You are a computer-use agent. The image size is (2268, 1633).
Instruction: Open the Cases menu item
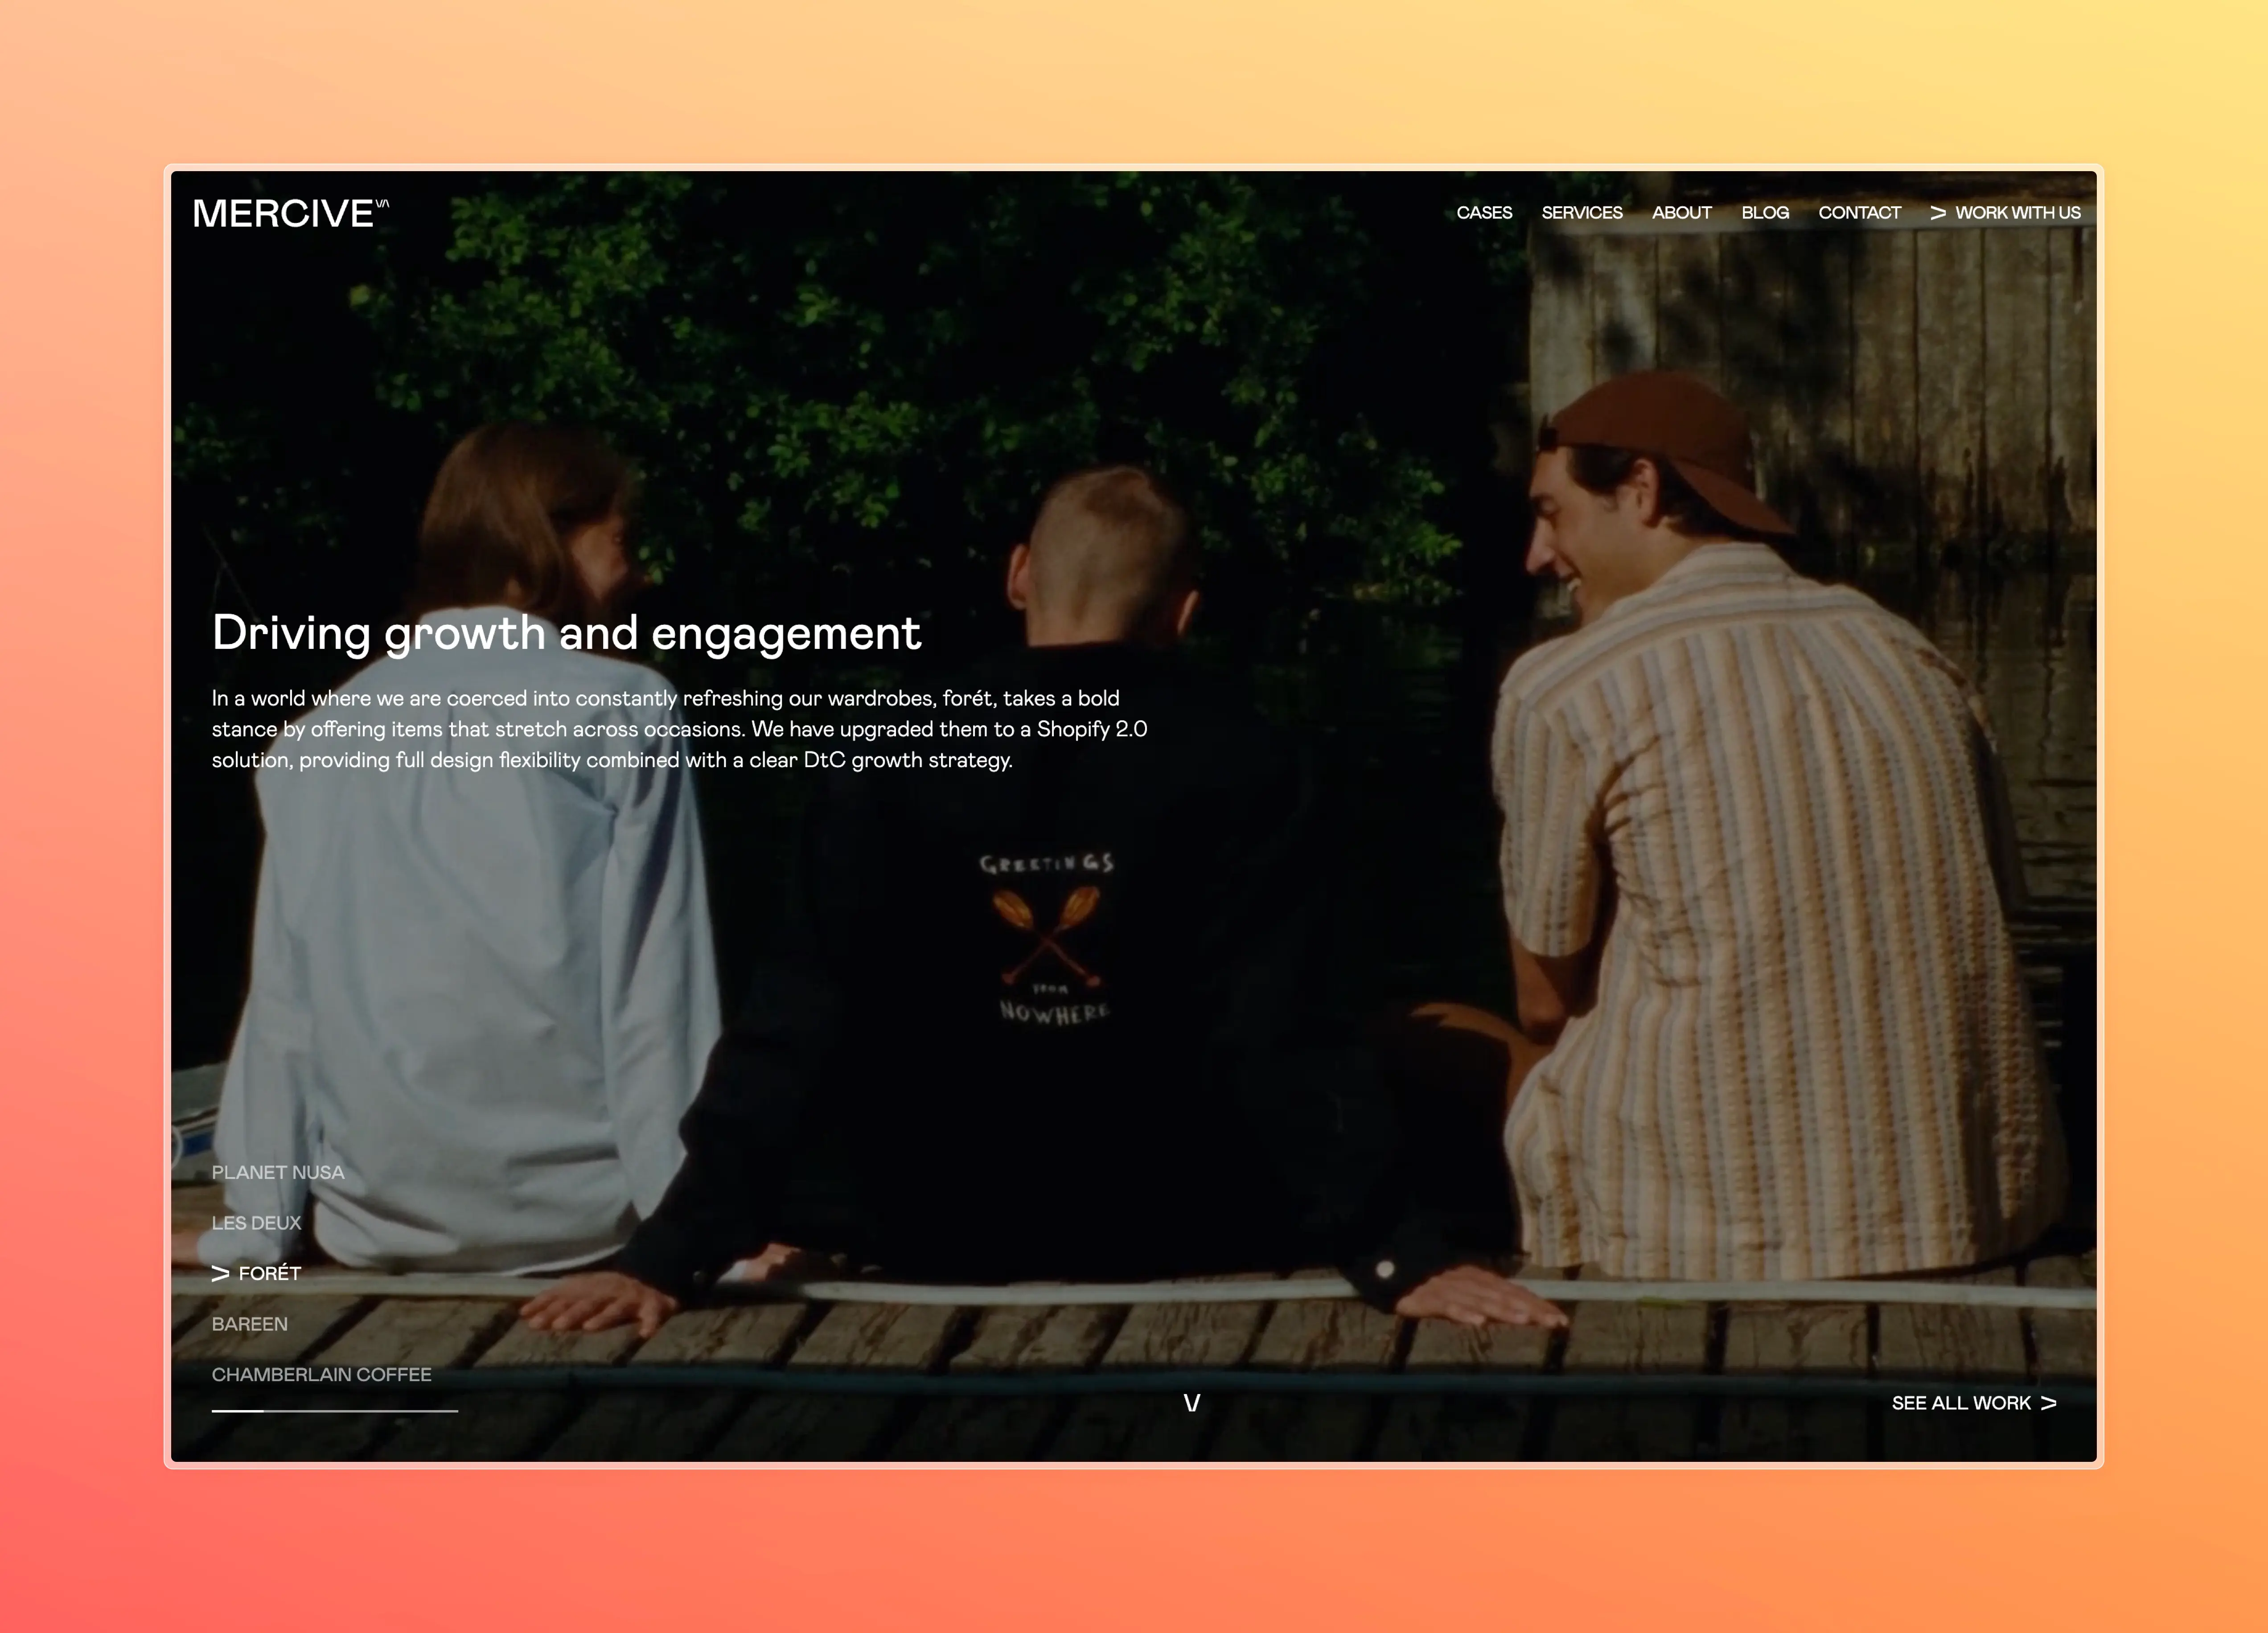click(x=1484, y=213)
